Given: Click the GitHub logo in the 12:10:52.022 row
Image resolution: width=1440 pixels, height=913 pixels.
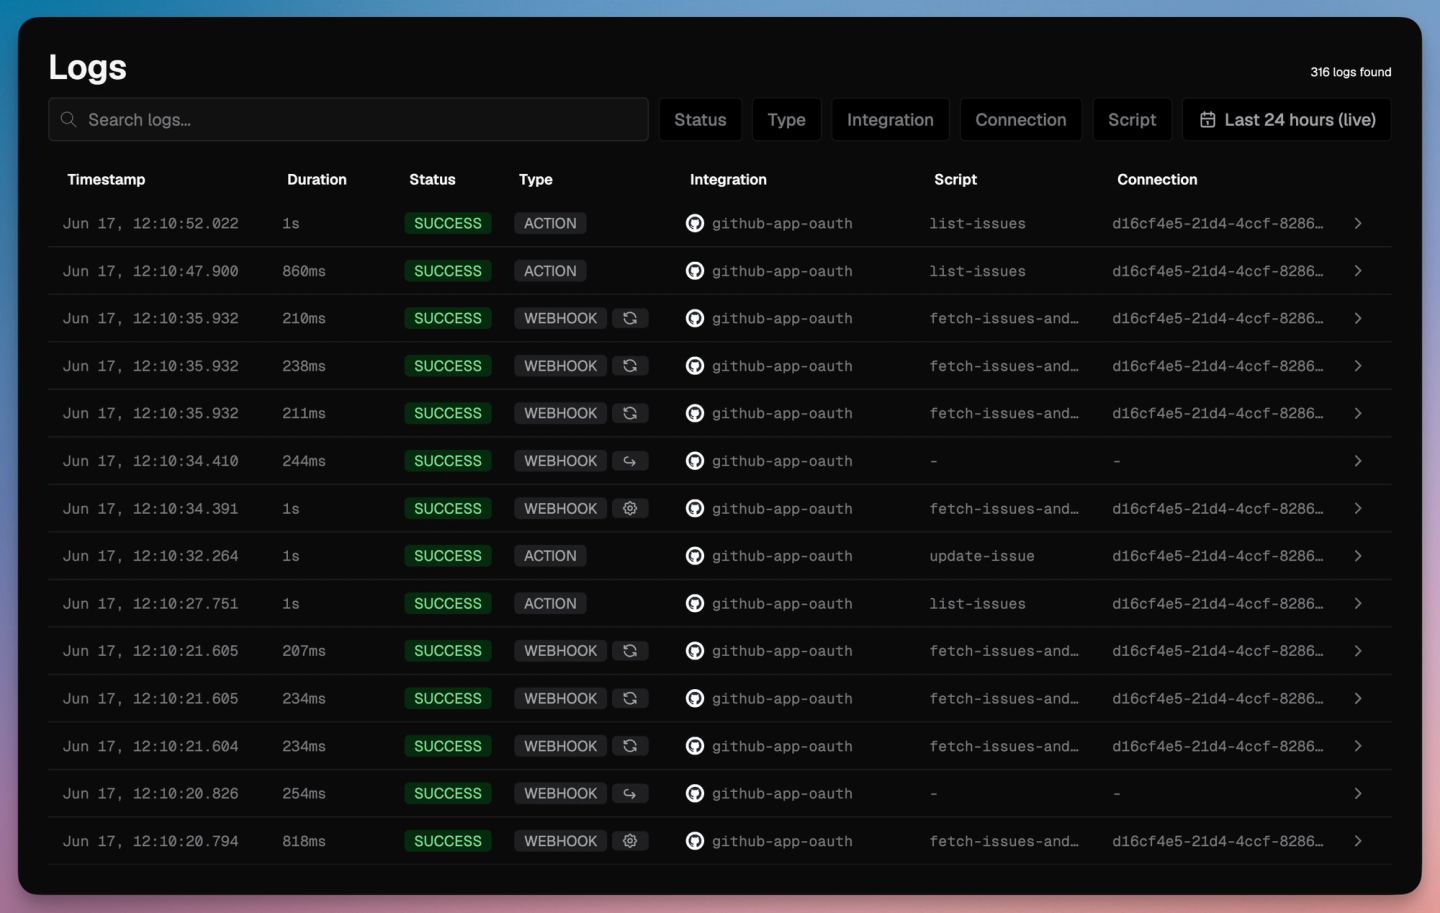Looking at the screenshot, I should [695, 223].
